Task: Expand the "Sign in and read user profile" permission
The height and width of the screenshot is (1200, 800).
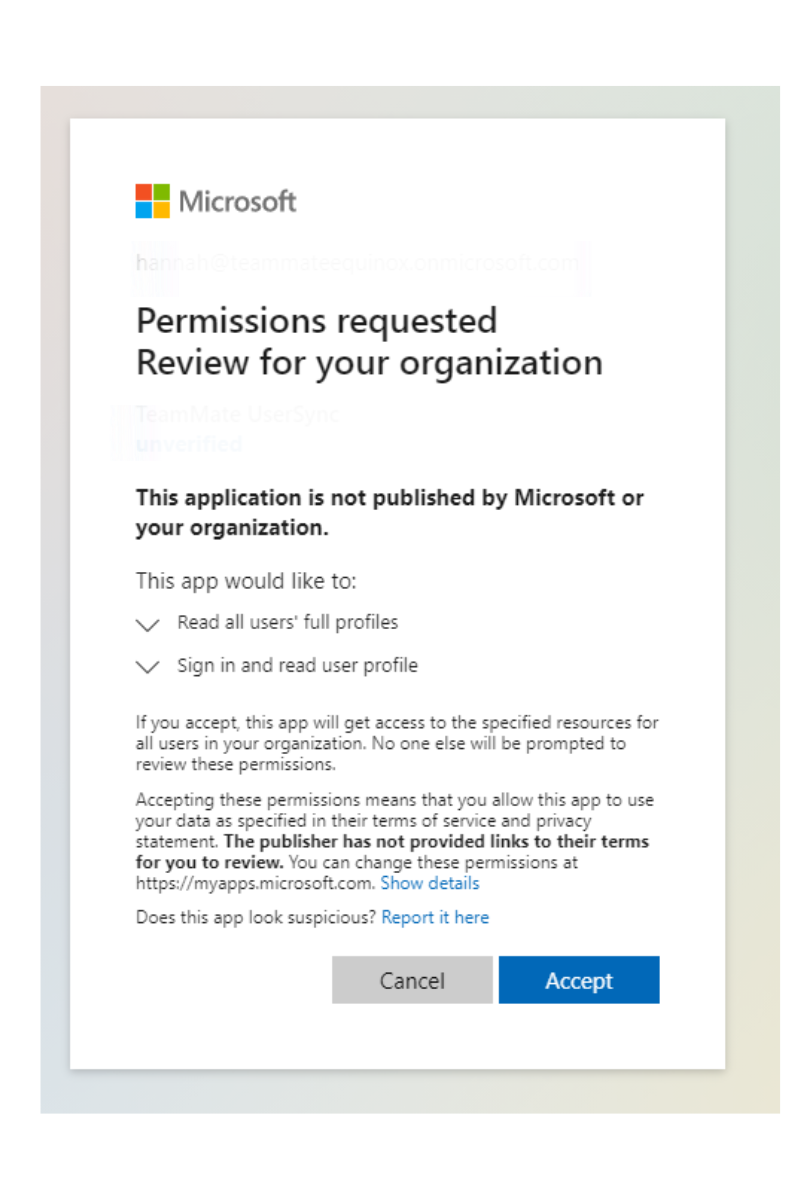Action: (x=147, y=667)
